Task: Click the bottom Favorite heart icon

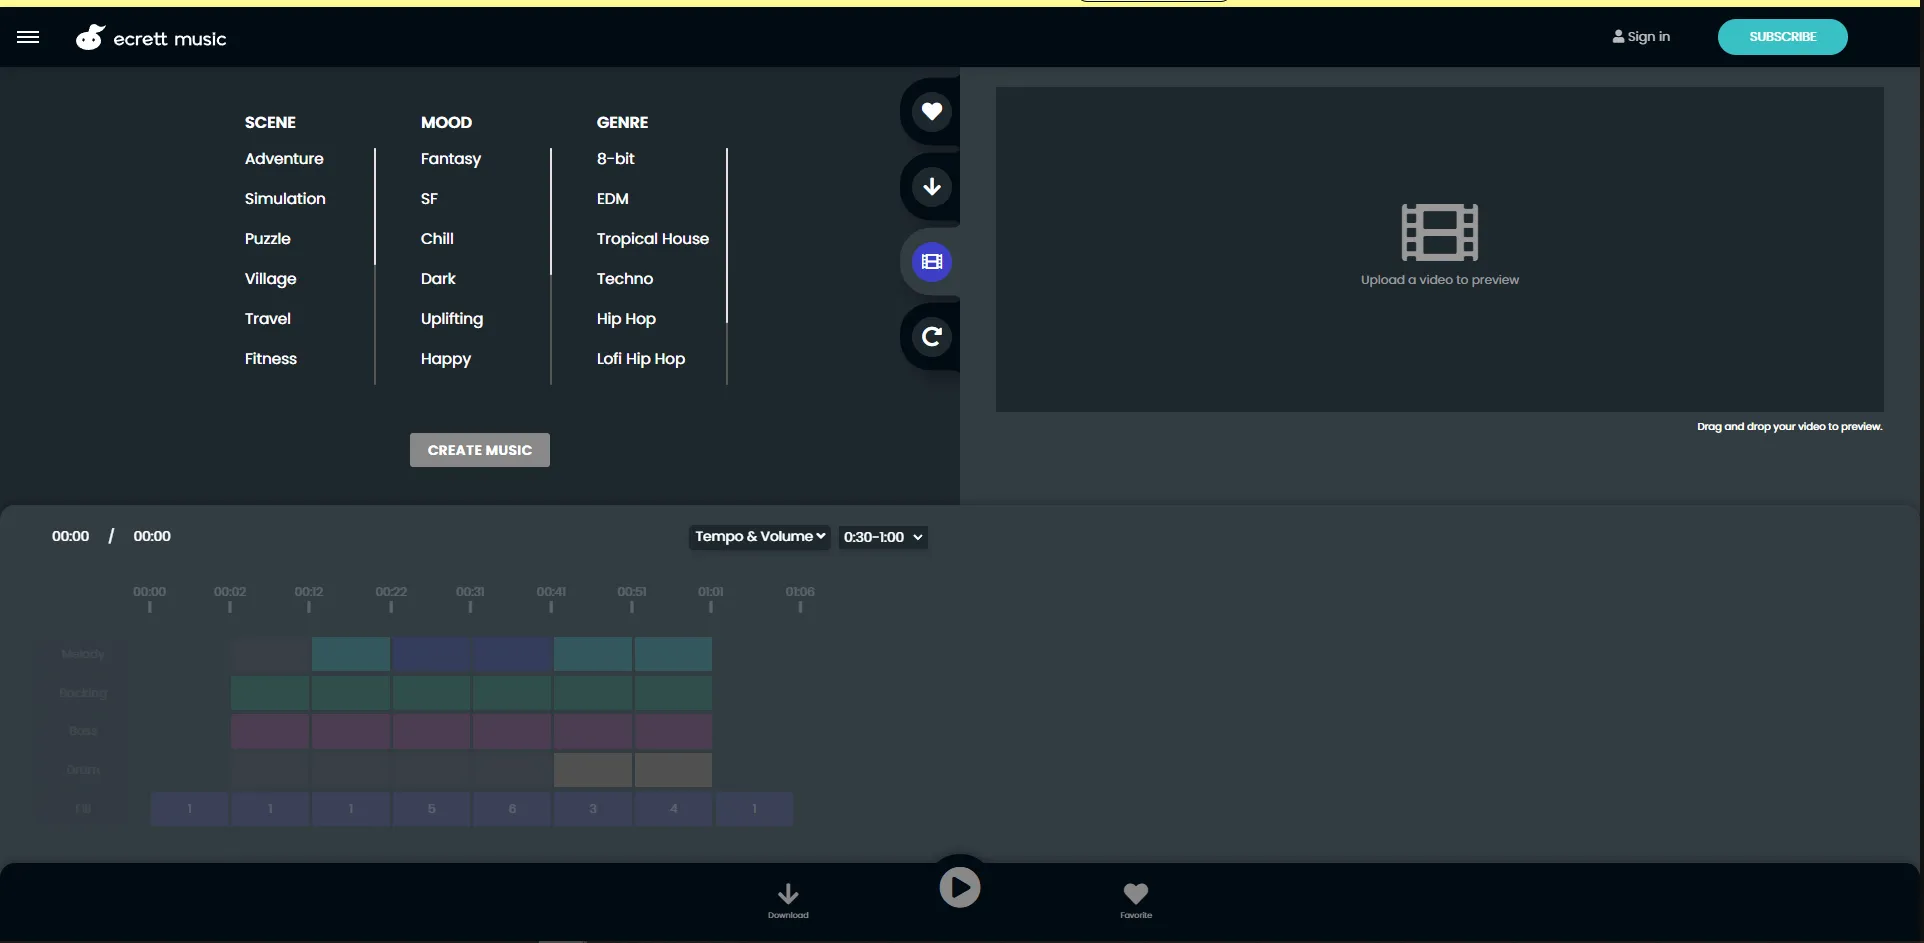Action: coord(1136,900)
